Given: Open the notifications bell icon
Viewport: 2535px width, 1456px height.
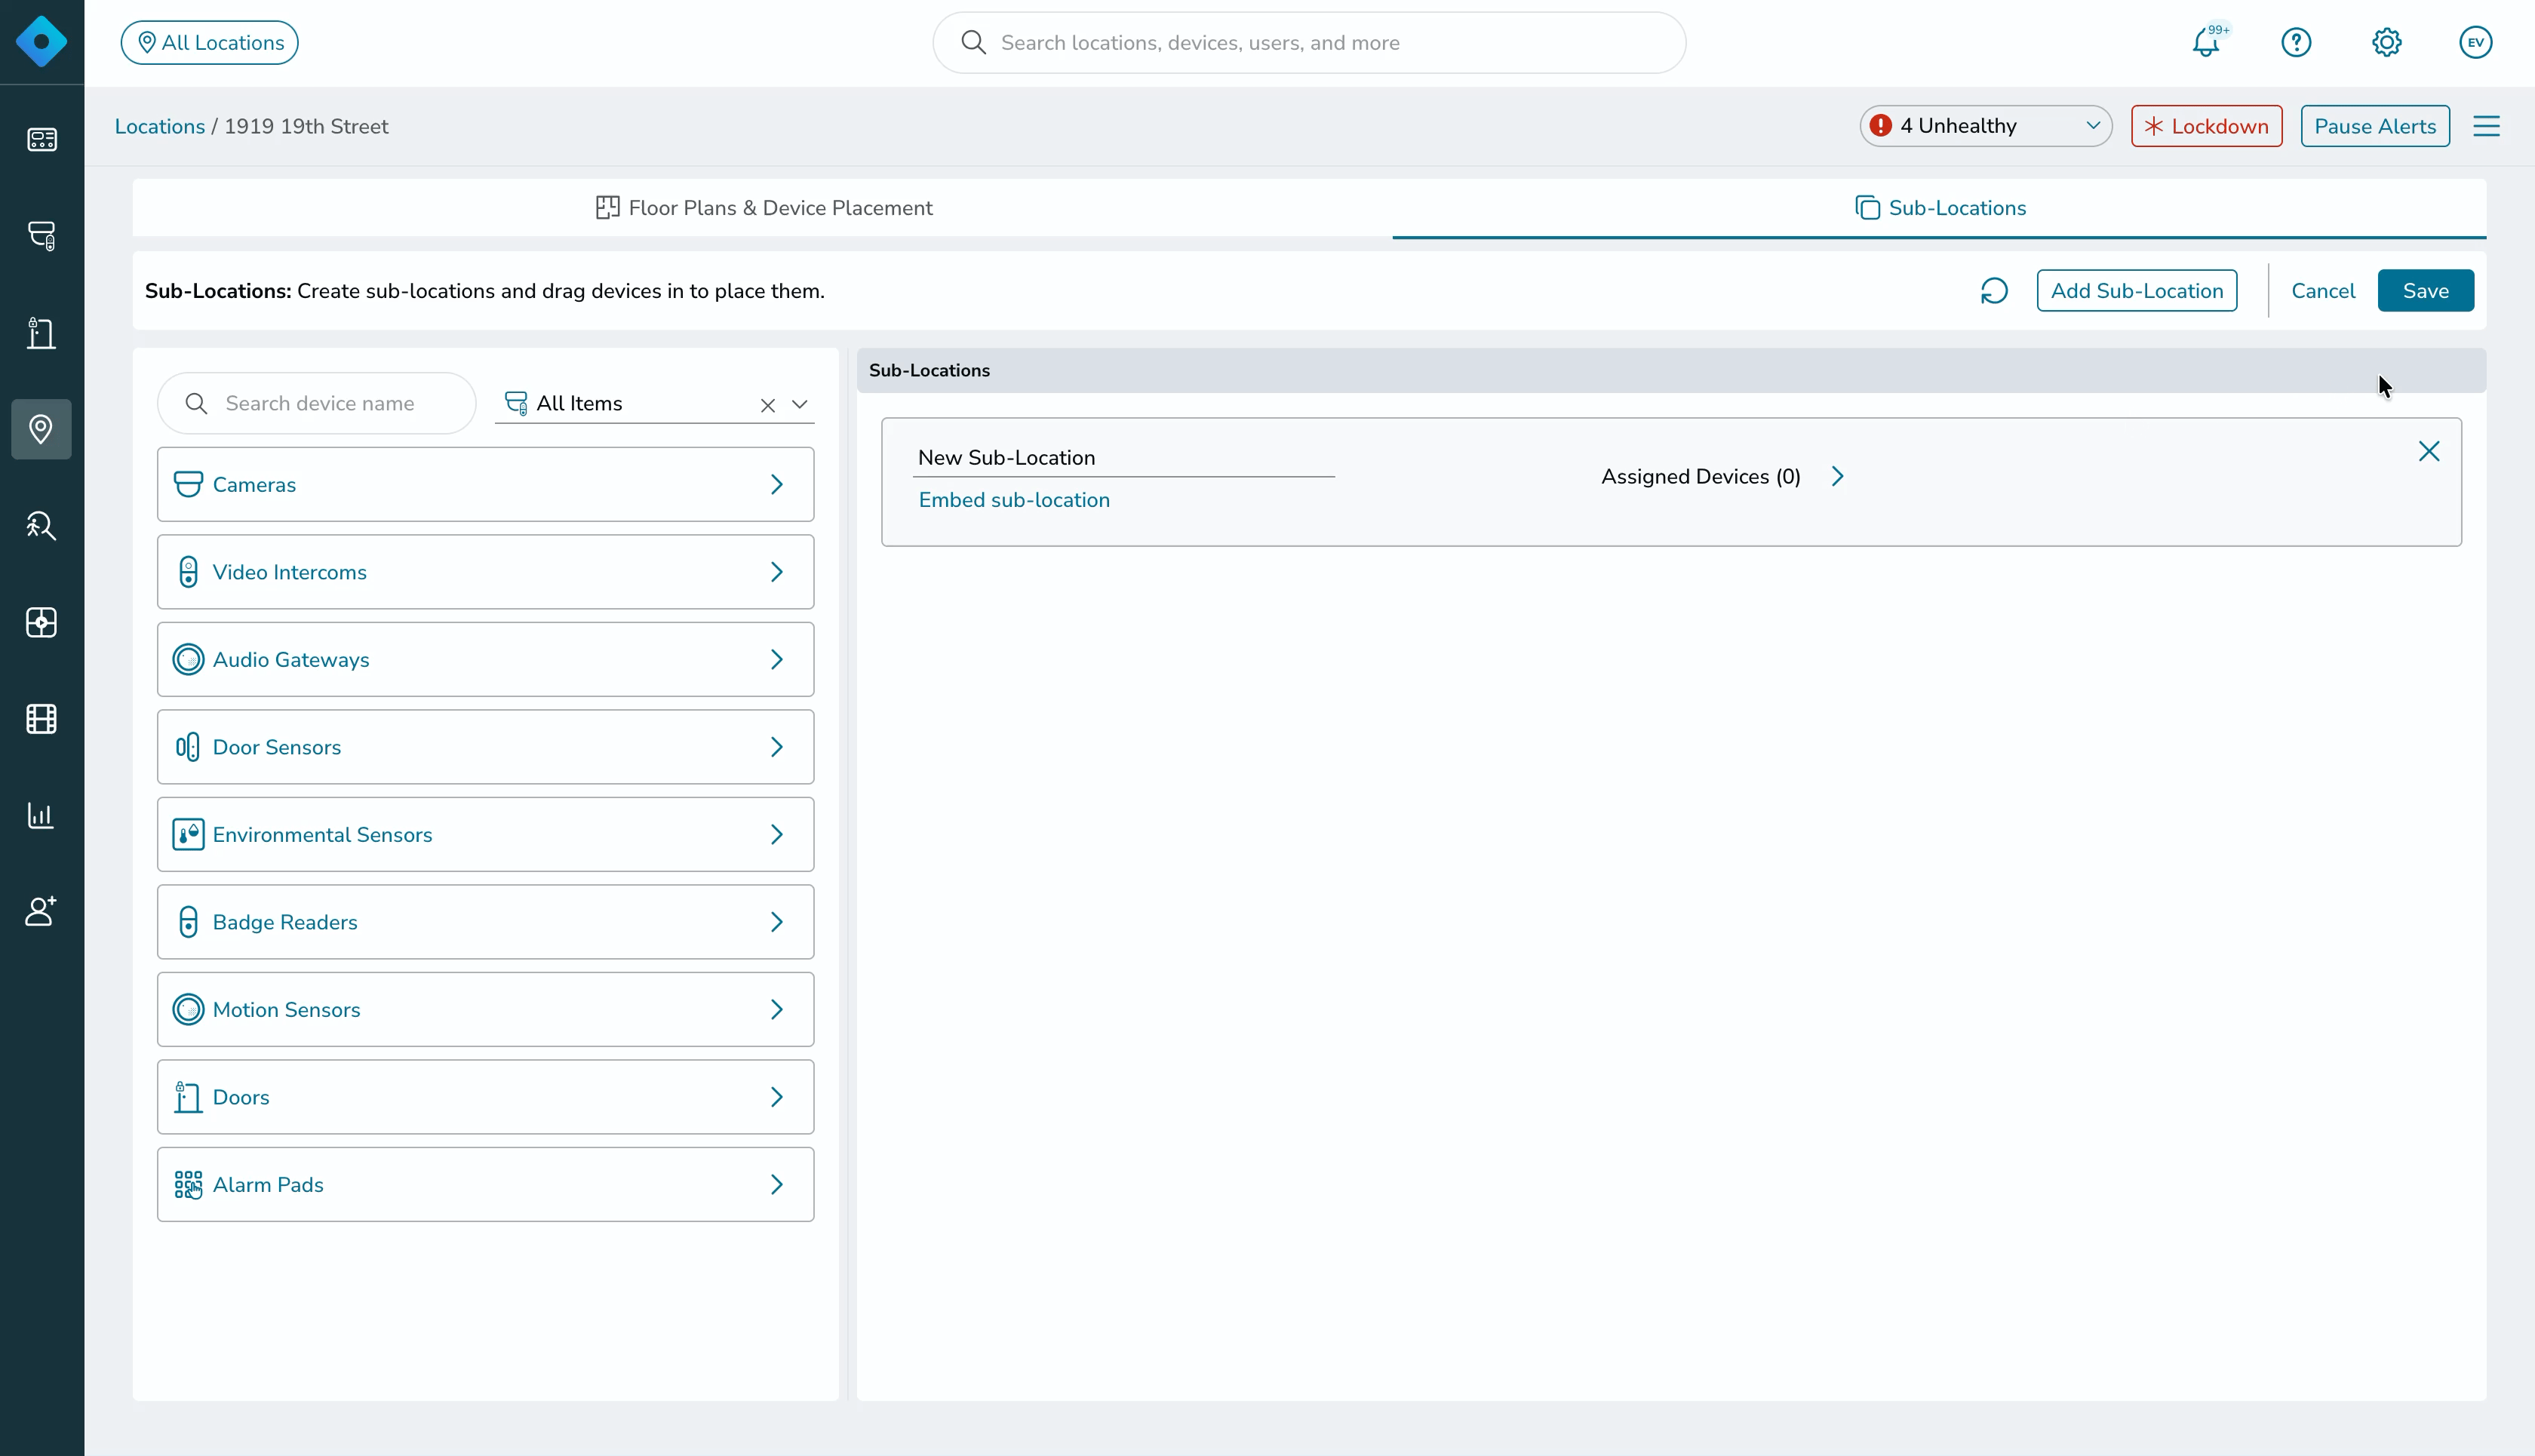Looking at the screenshot, I should [x=2206, y=43].
